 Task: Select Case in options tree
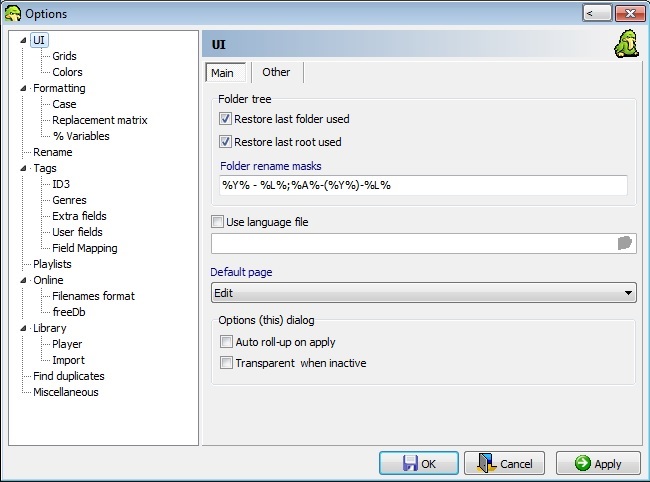click(64, 104)
